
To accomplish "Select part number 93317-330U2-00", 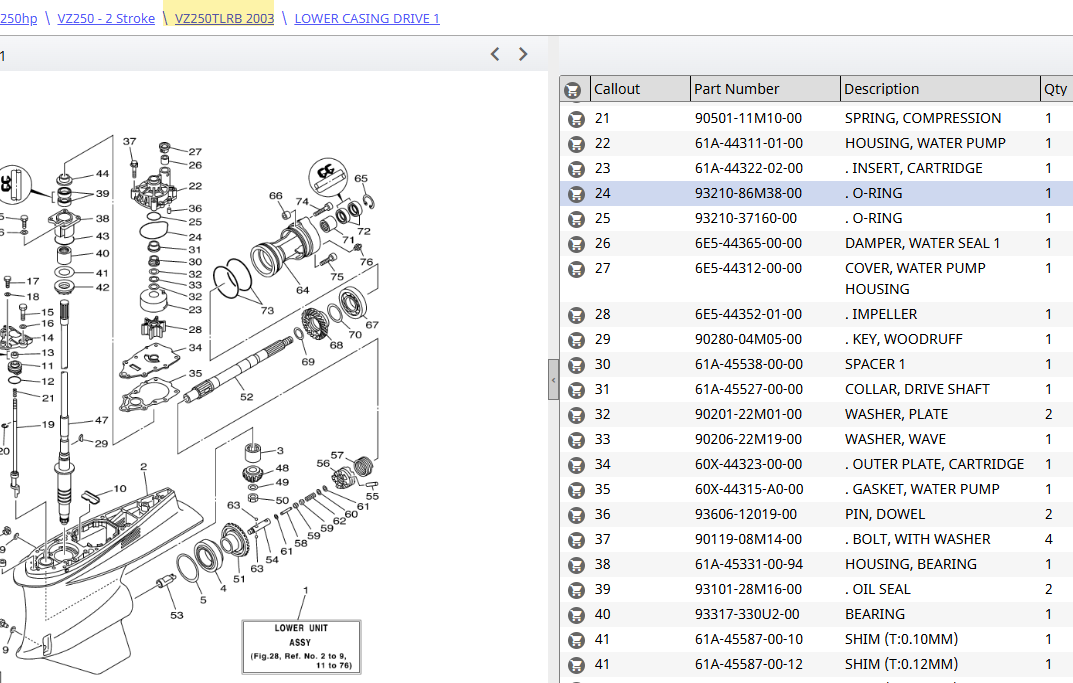I will pos(747,614).
